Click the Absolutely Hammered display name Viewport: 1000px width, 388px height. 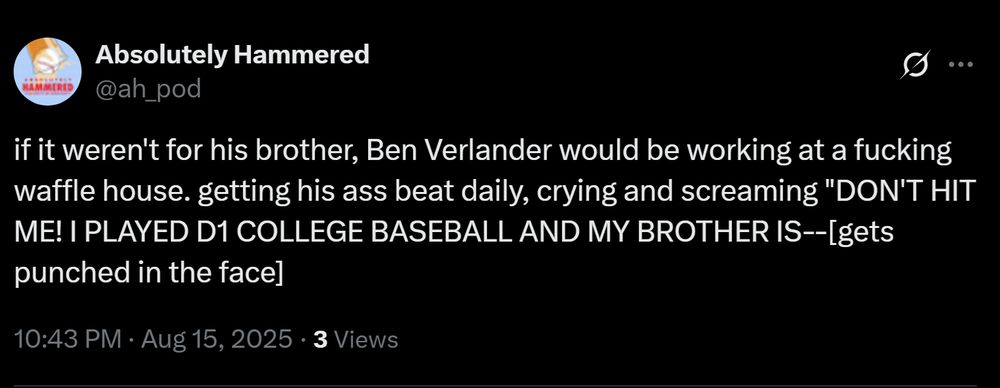coord(232,56)
